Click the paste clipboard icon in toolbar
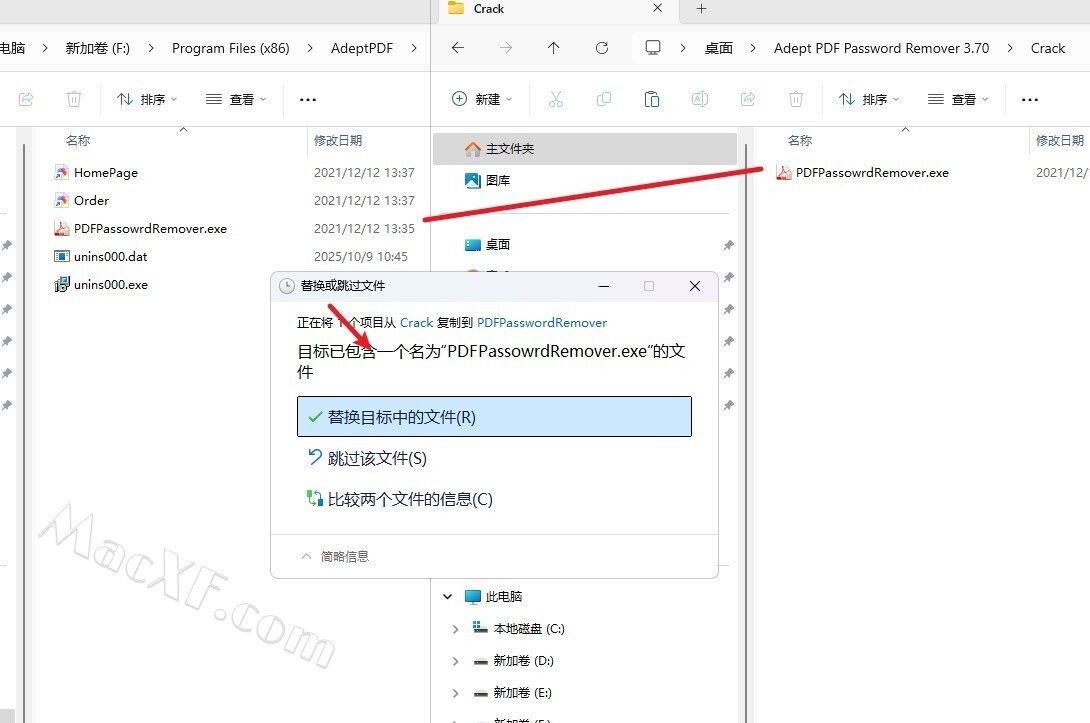 coord(652,99)
